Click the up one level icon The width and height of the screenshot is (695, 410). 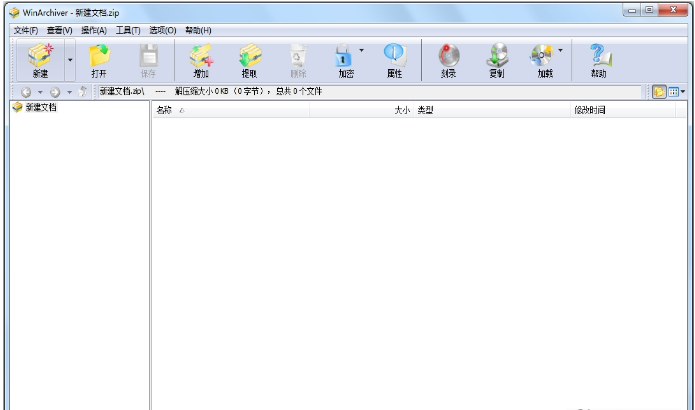[x=82, y=92]
